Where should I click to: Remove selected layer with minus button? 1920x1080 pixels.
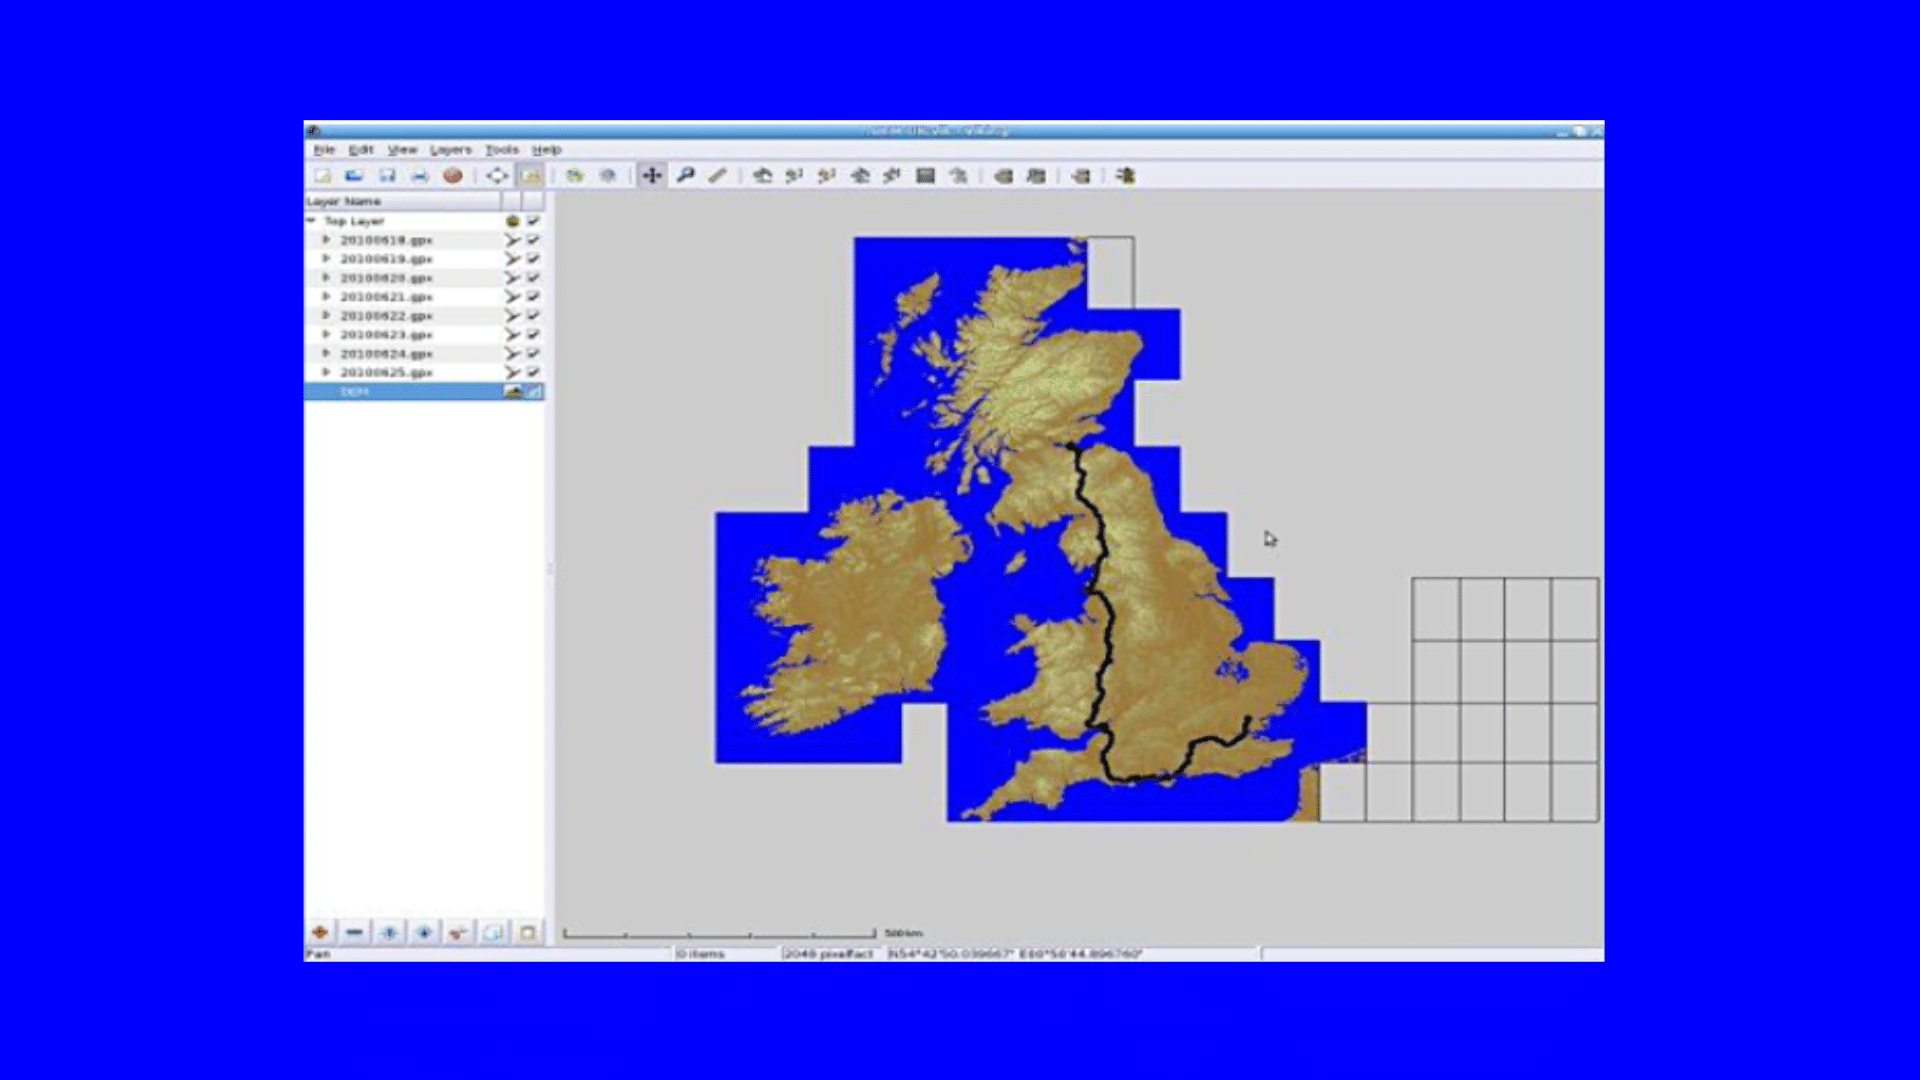point(354,932)
